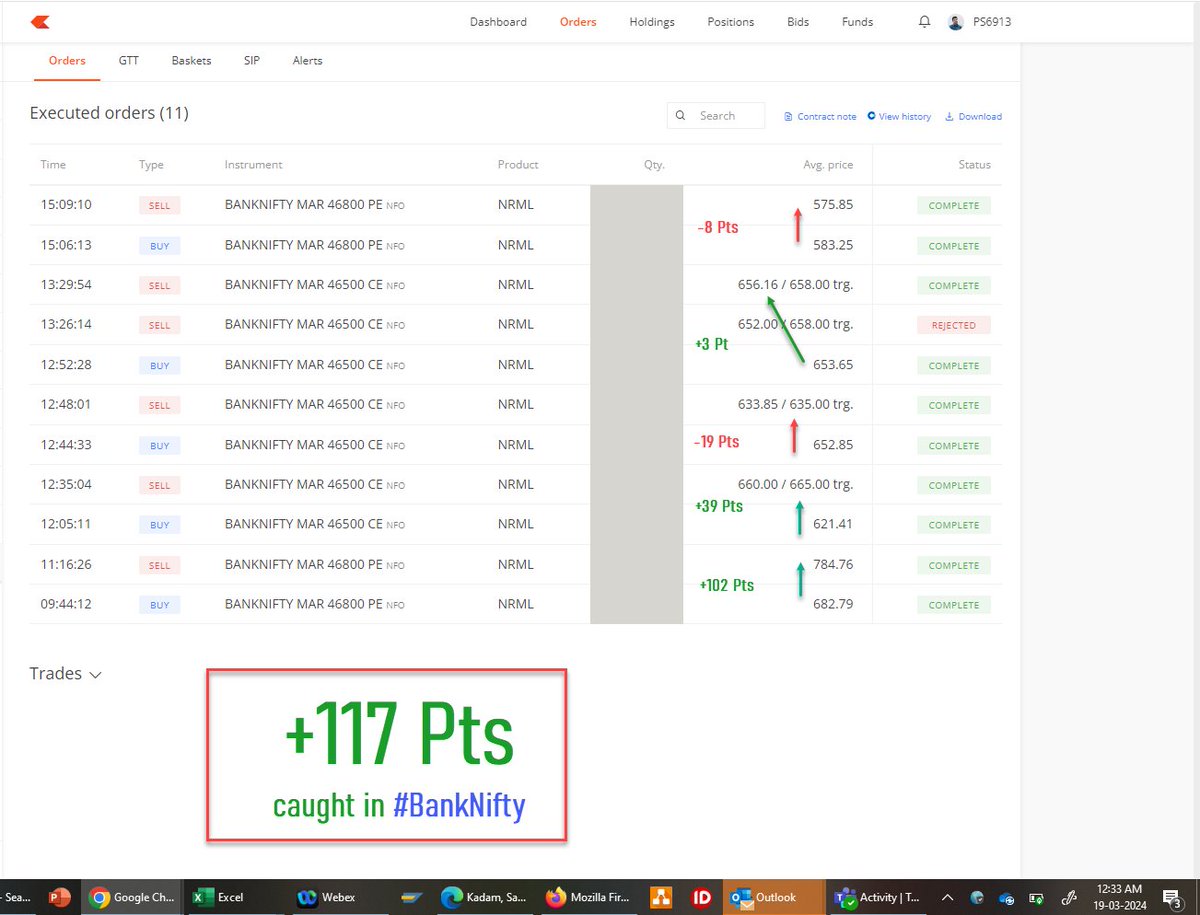The image size is (1200, 915).
Task: Click the 652.85 average price
Action: (x=833, y=445)
